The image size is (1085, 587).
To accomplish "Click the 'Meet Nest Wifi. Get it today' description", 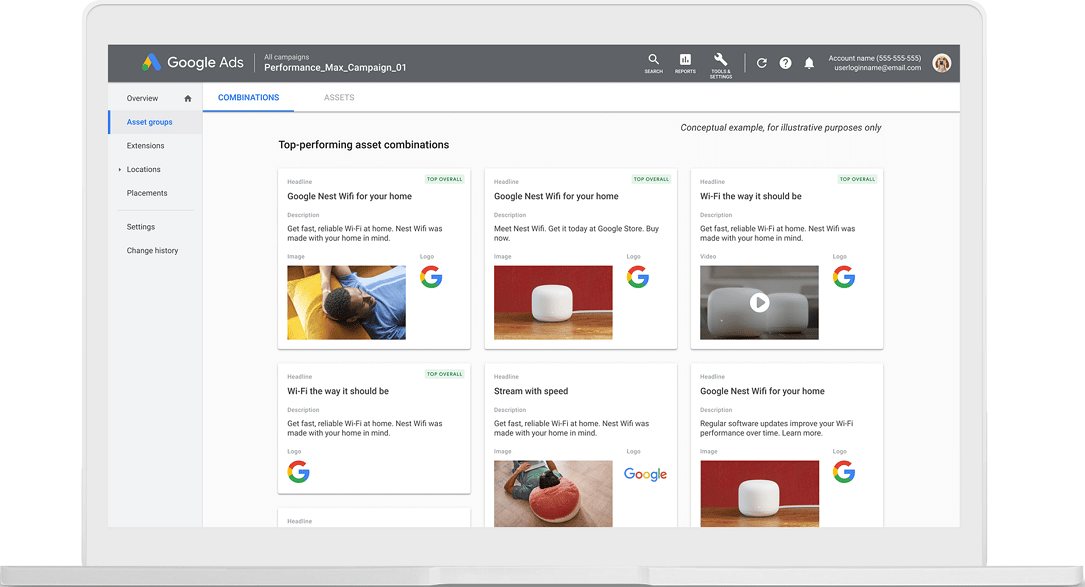I will (576, 233).
